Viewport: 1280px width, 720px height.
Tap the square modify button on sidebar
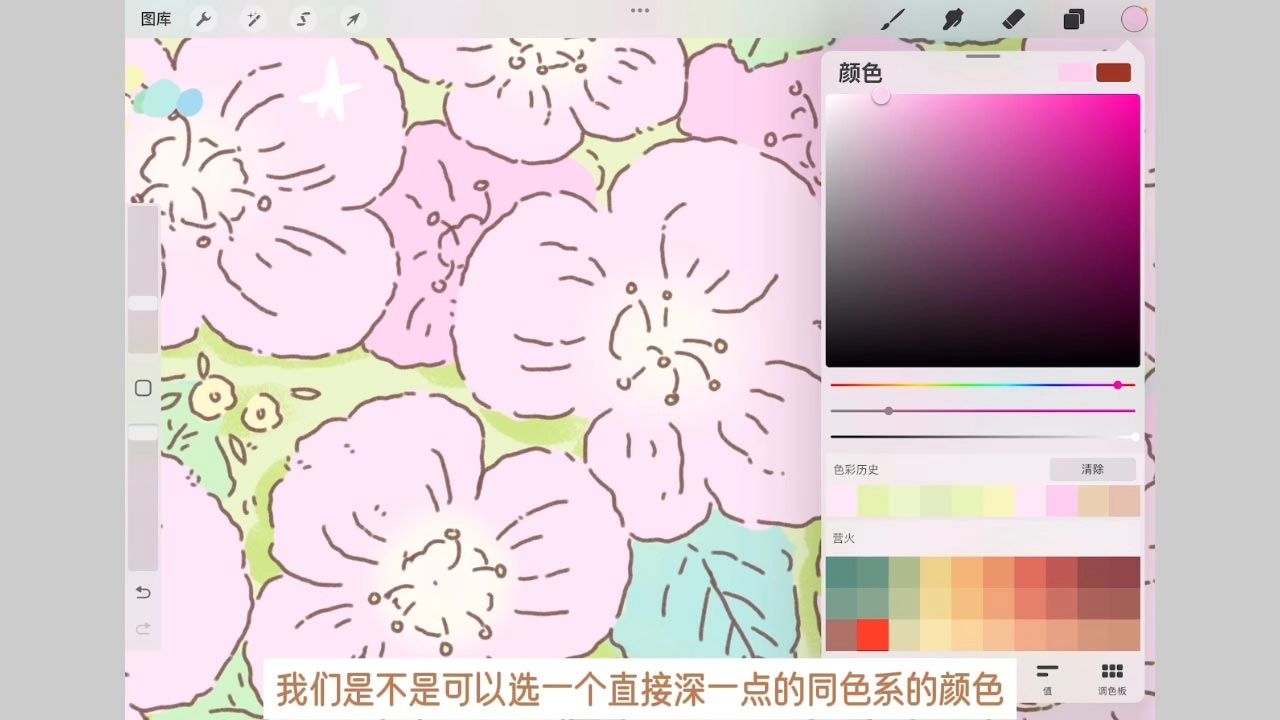(143, 388)
